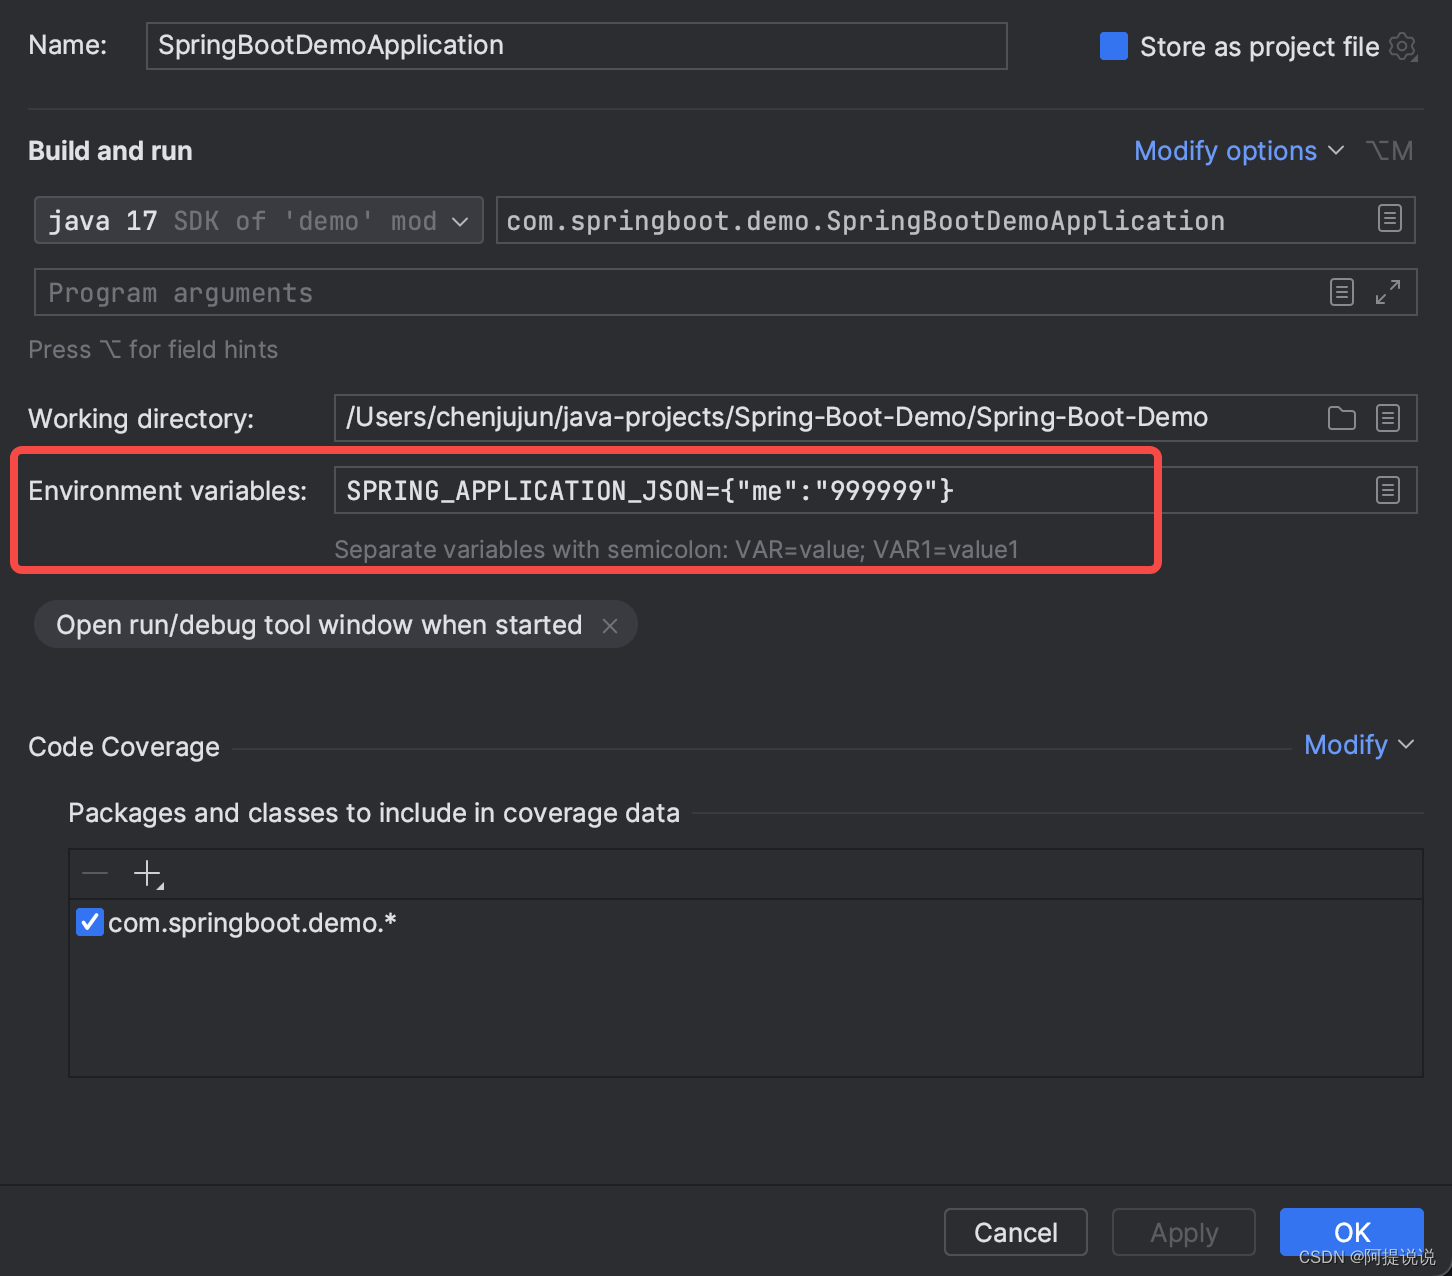Screen dimensions: 1452x1276
Task: Open the java 17 SDK dropdown
Action: coord(259,220)
